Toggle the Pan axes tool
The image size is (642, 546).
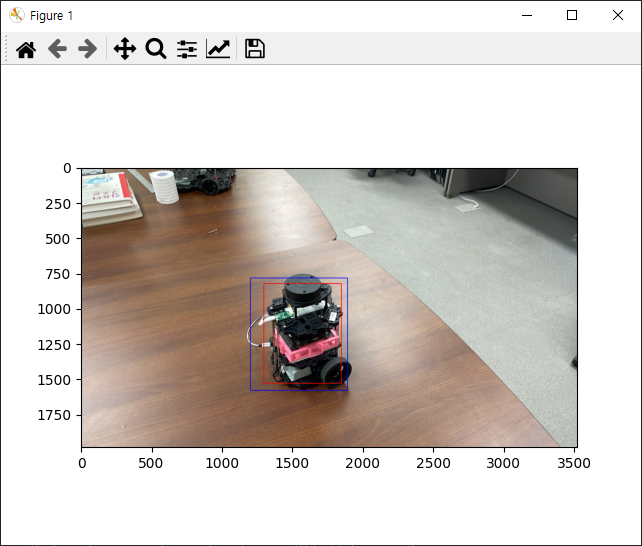(x=124, y=49)
